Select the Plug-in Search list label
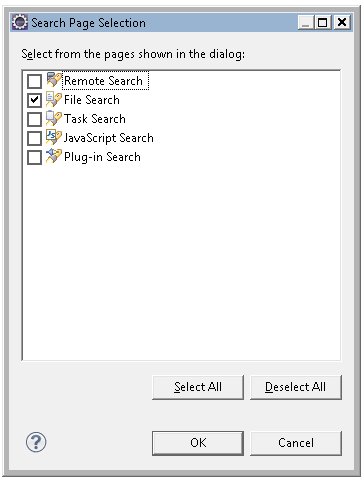This screenshot has height=480, width=364. click(x=102, y=157)
